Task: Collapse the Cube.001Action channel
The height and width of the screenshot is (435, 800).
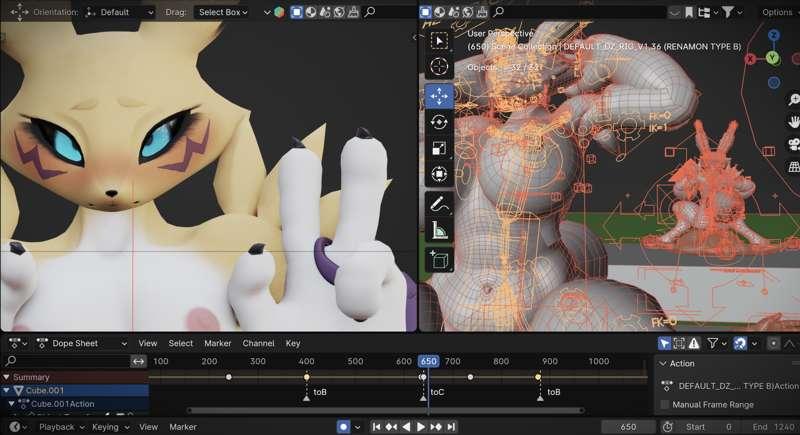Action: pyautogui.click(x=11, y=404)
